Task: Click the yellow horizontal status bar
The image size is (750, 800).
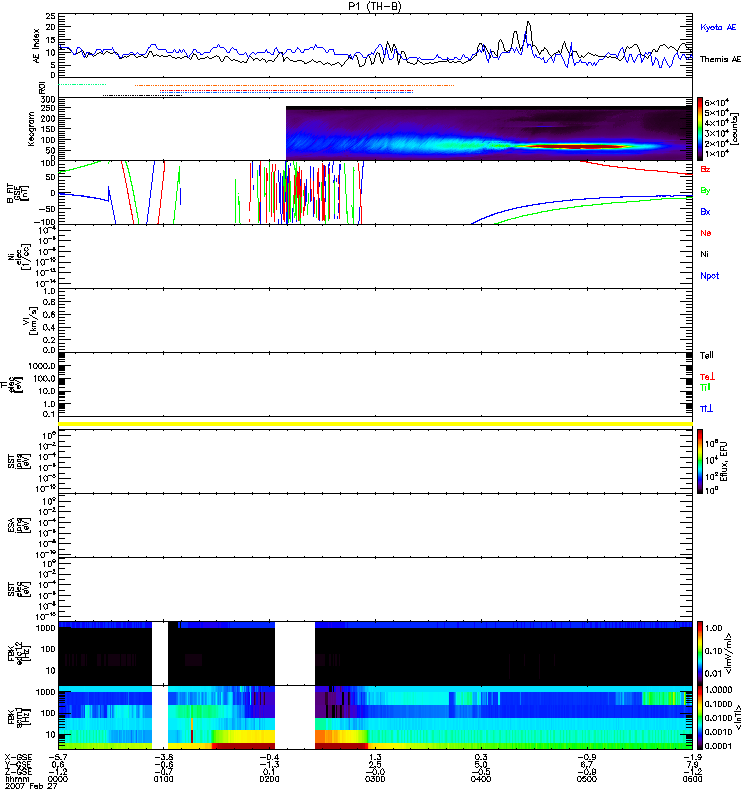Action: pos(376,424)
